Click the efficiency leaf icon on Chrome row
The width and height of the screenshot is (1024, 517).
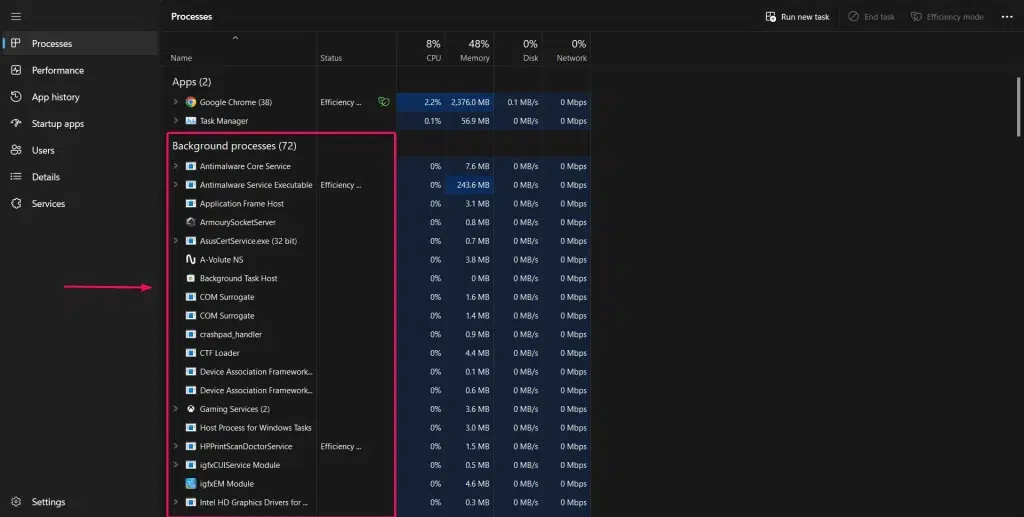pyautogui.click(x=384, y=102)
